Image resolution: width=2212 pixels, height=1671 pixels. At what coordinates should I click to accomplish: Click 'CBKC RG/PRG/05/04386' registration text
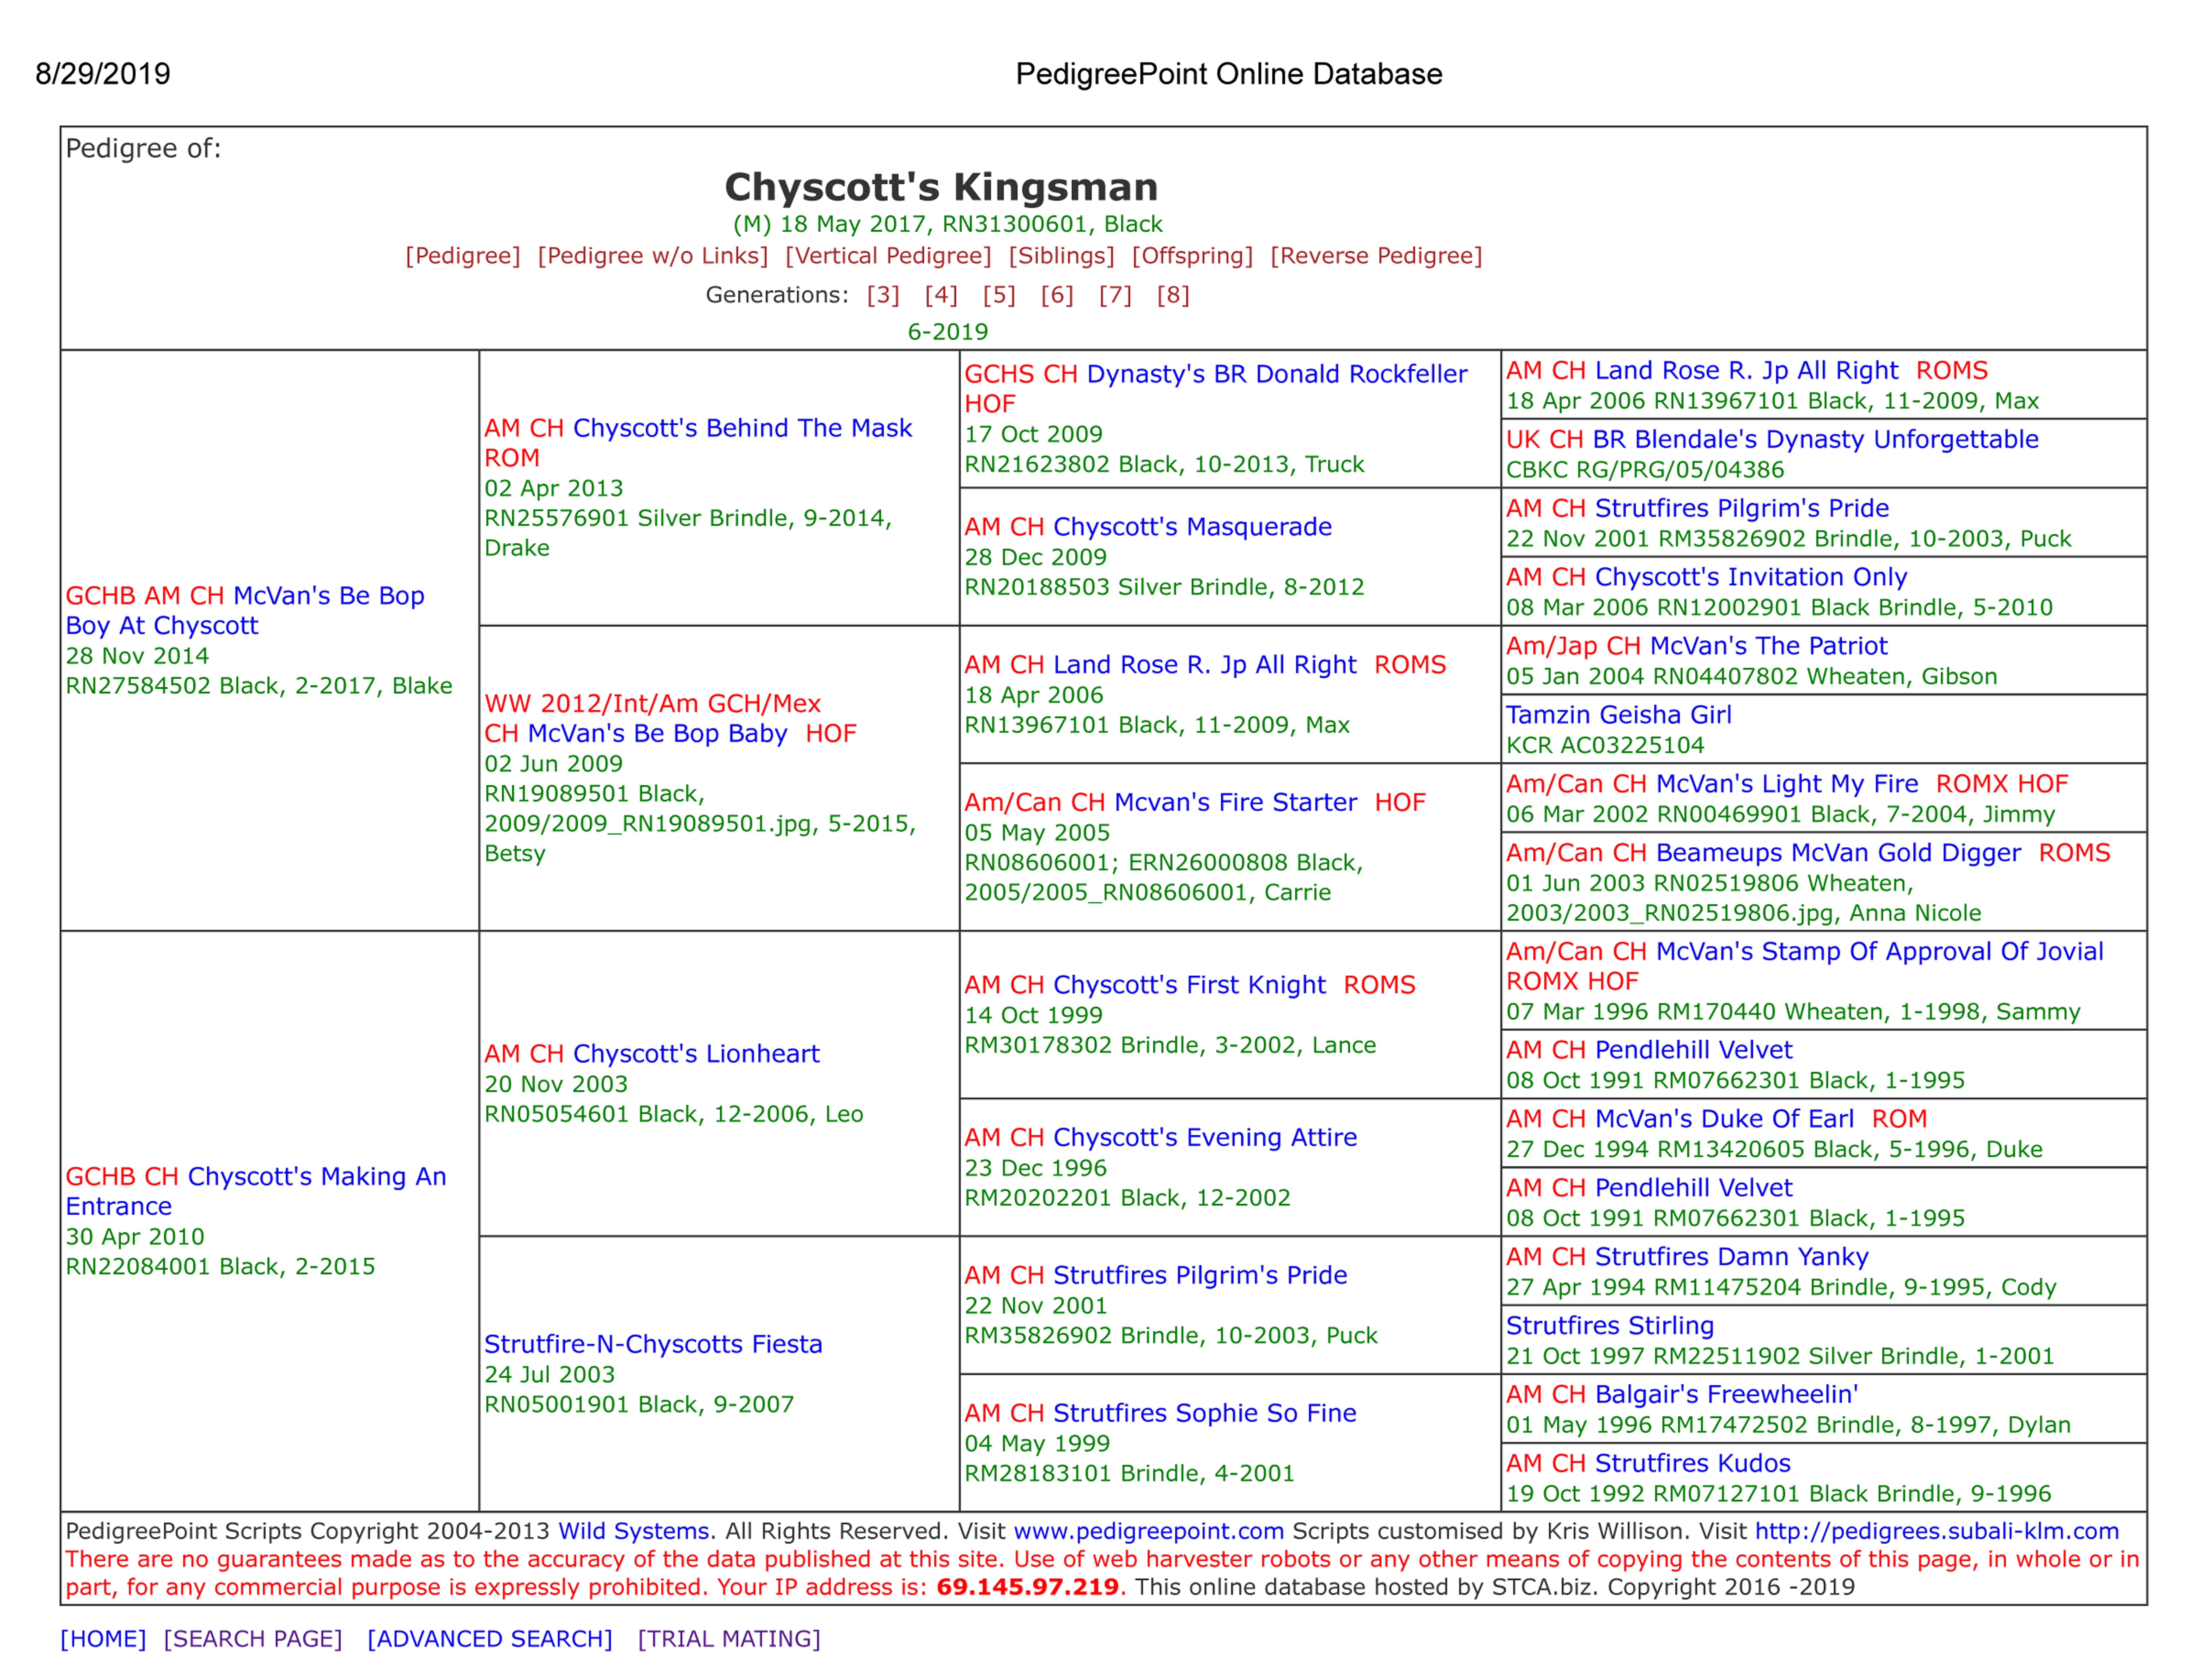[x=1645, y=470]
